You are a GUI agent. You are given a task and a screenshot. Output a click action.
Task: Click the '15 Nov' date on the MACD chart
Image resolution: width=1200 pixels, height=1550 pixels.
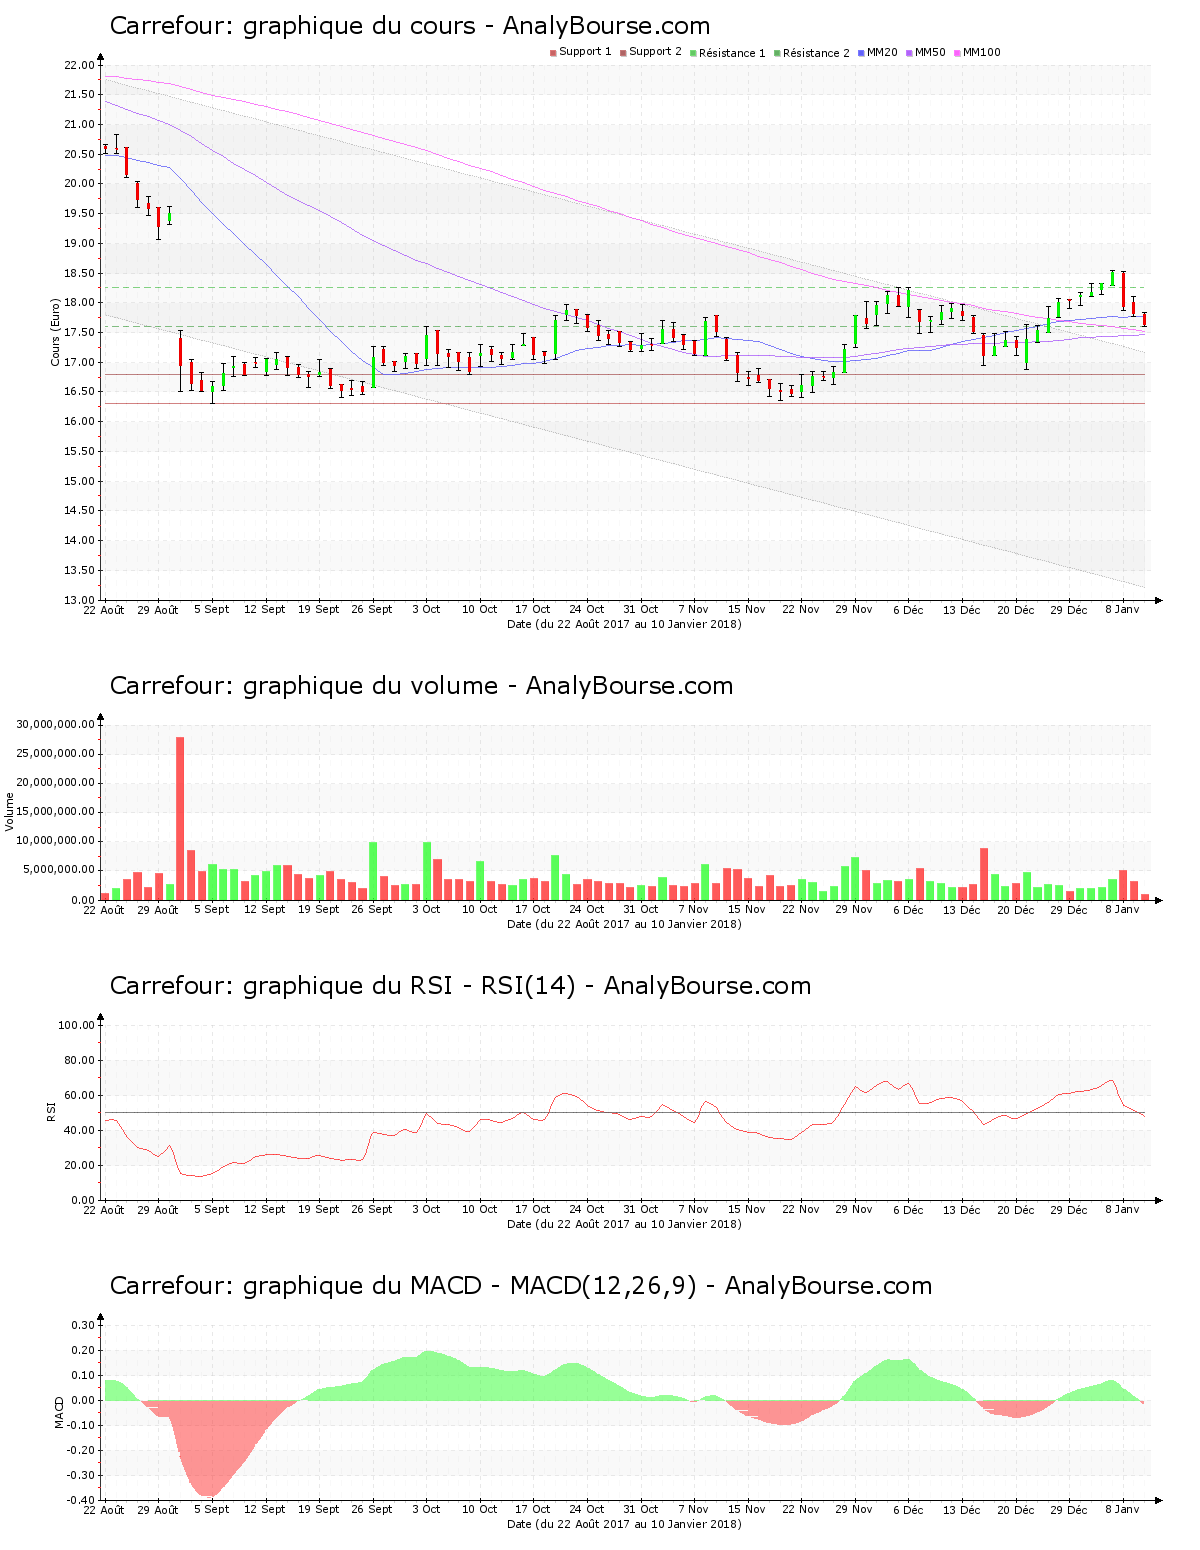tap(747, 1509)
